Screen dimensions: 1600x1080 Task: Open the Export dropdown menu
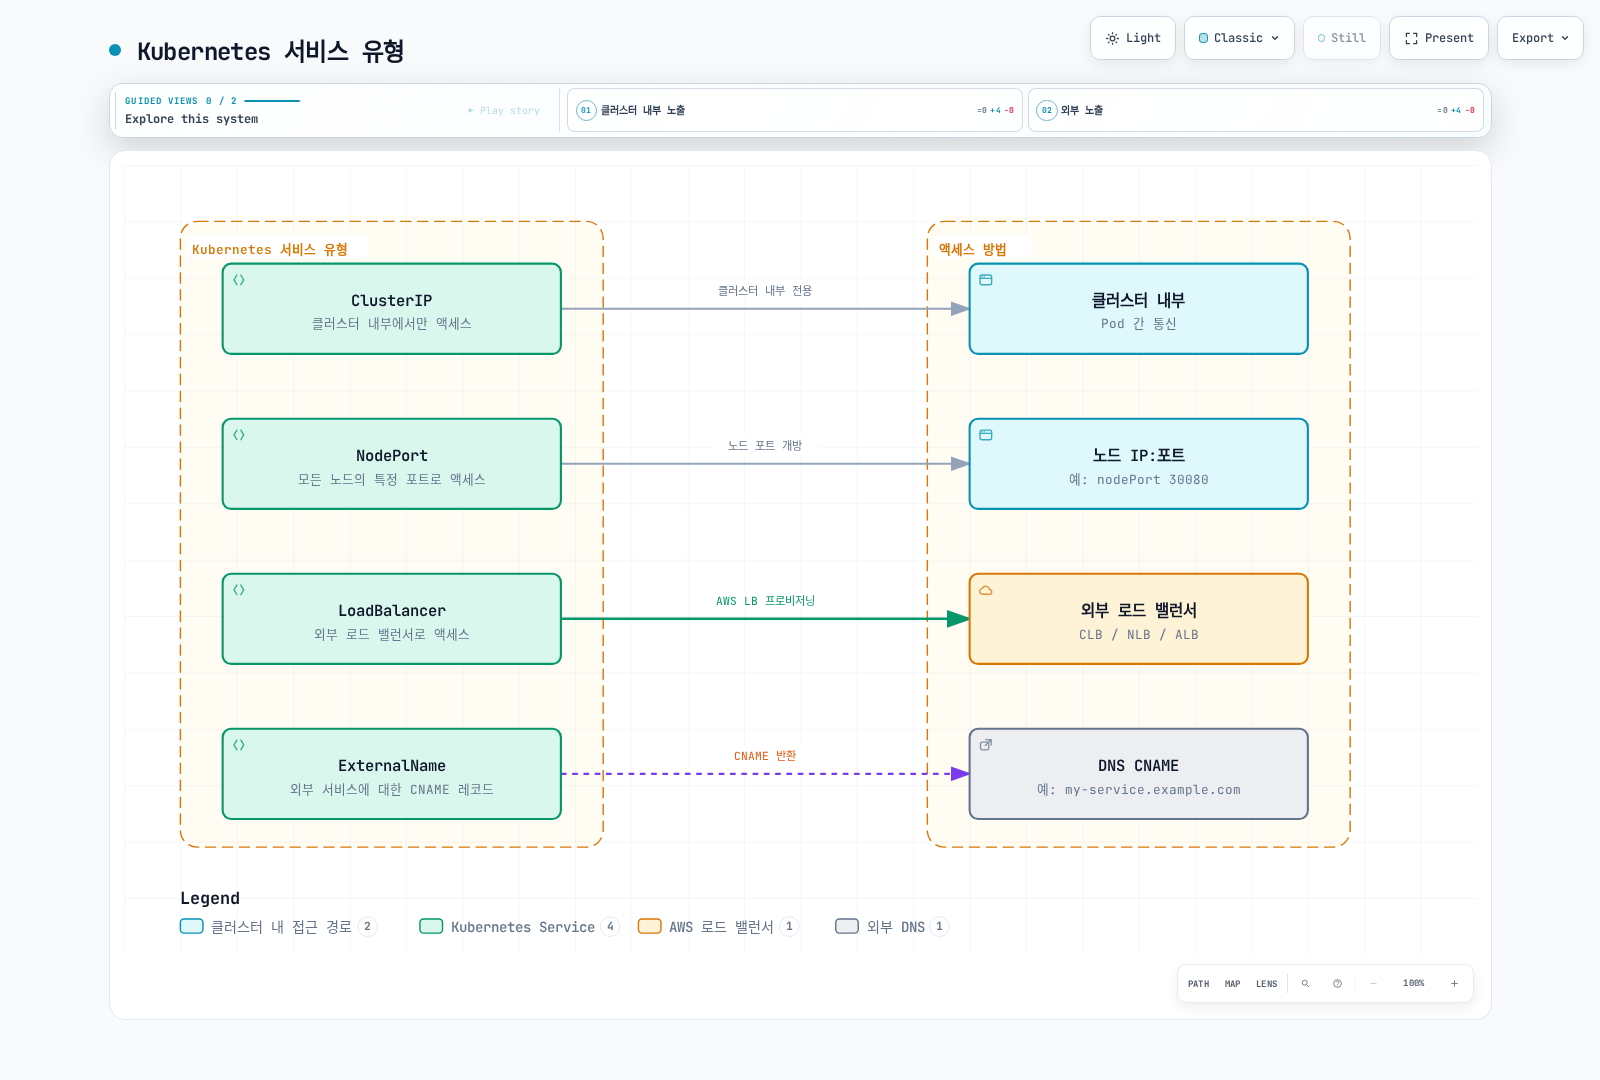point(1540,38)
